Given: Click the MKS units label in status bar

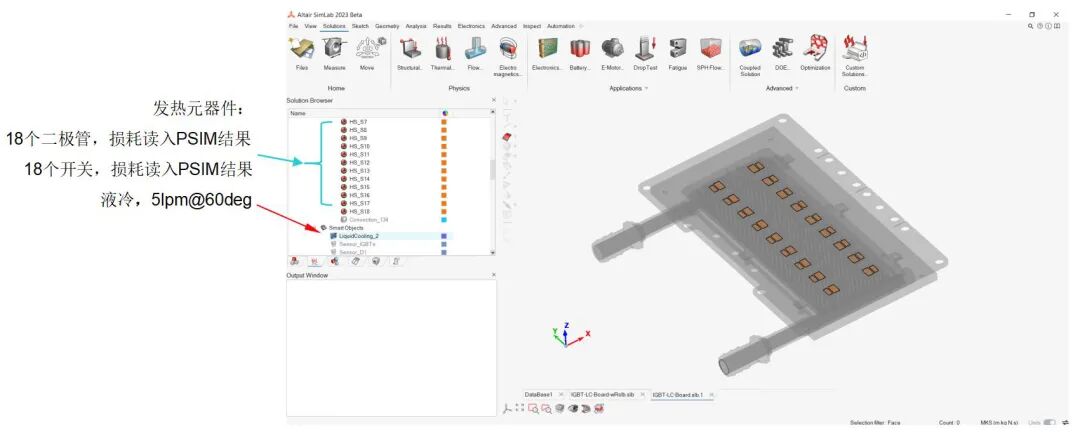Looking at the screenshot, I should (1001, 422).
